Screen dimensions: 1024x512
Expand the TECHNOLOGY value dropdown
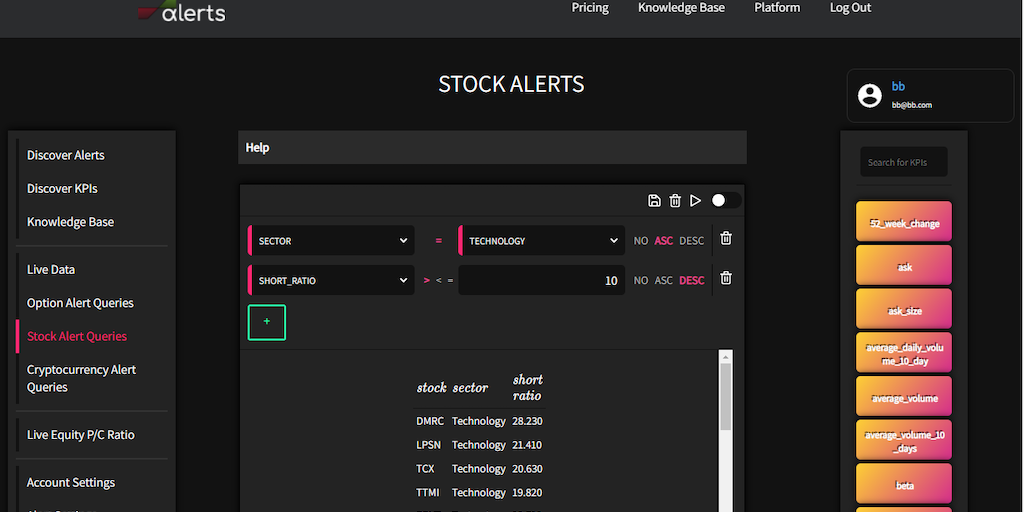(542, 241)
